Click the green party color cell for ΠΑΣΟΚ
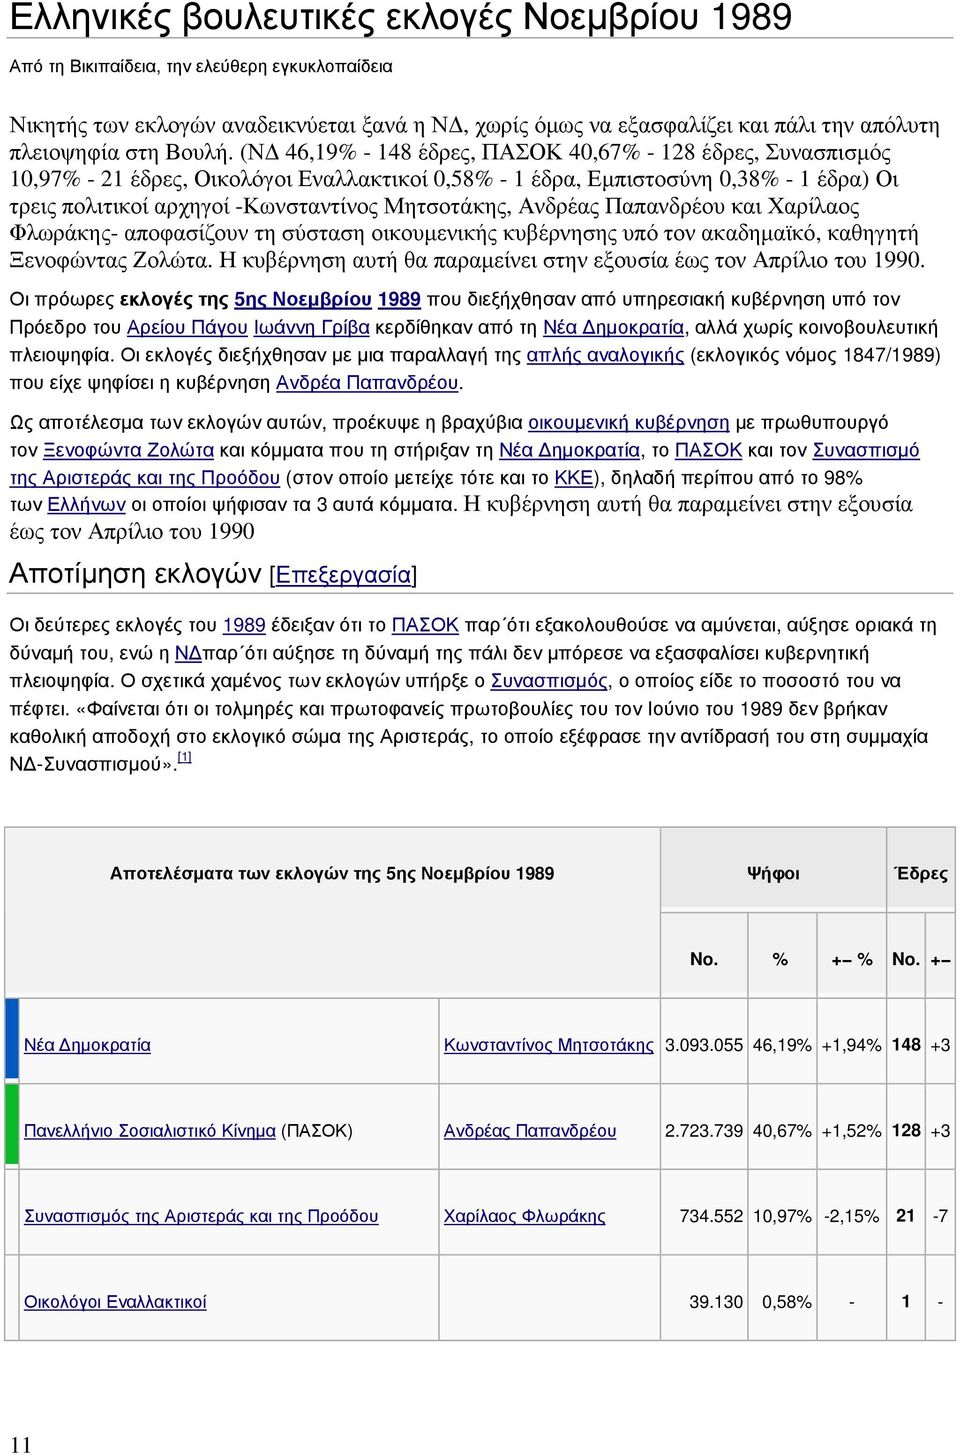The image size is (960, 1455). click(x=12, y=1126)
